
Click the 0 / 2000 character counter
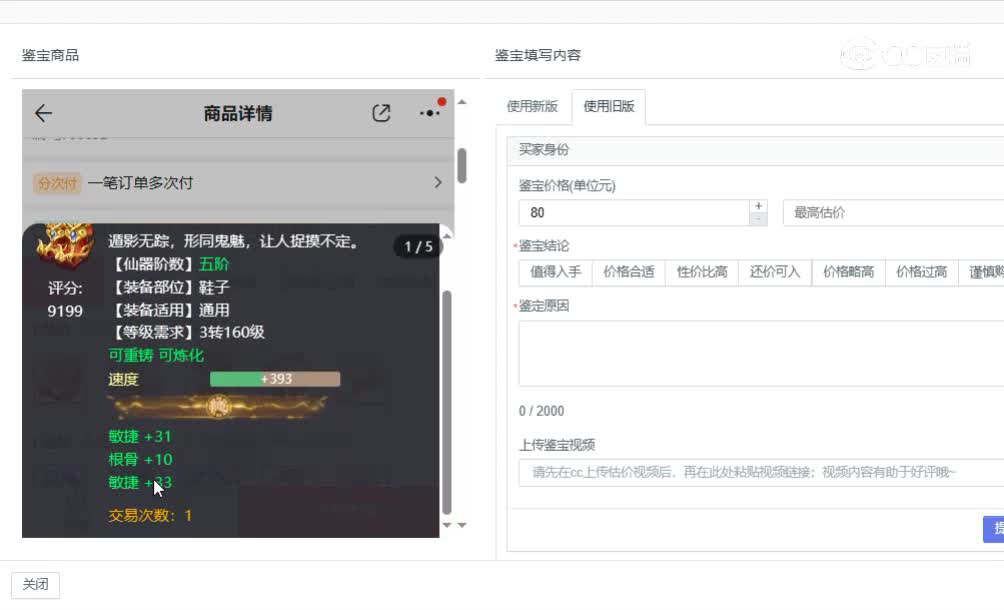click(542, 411)
